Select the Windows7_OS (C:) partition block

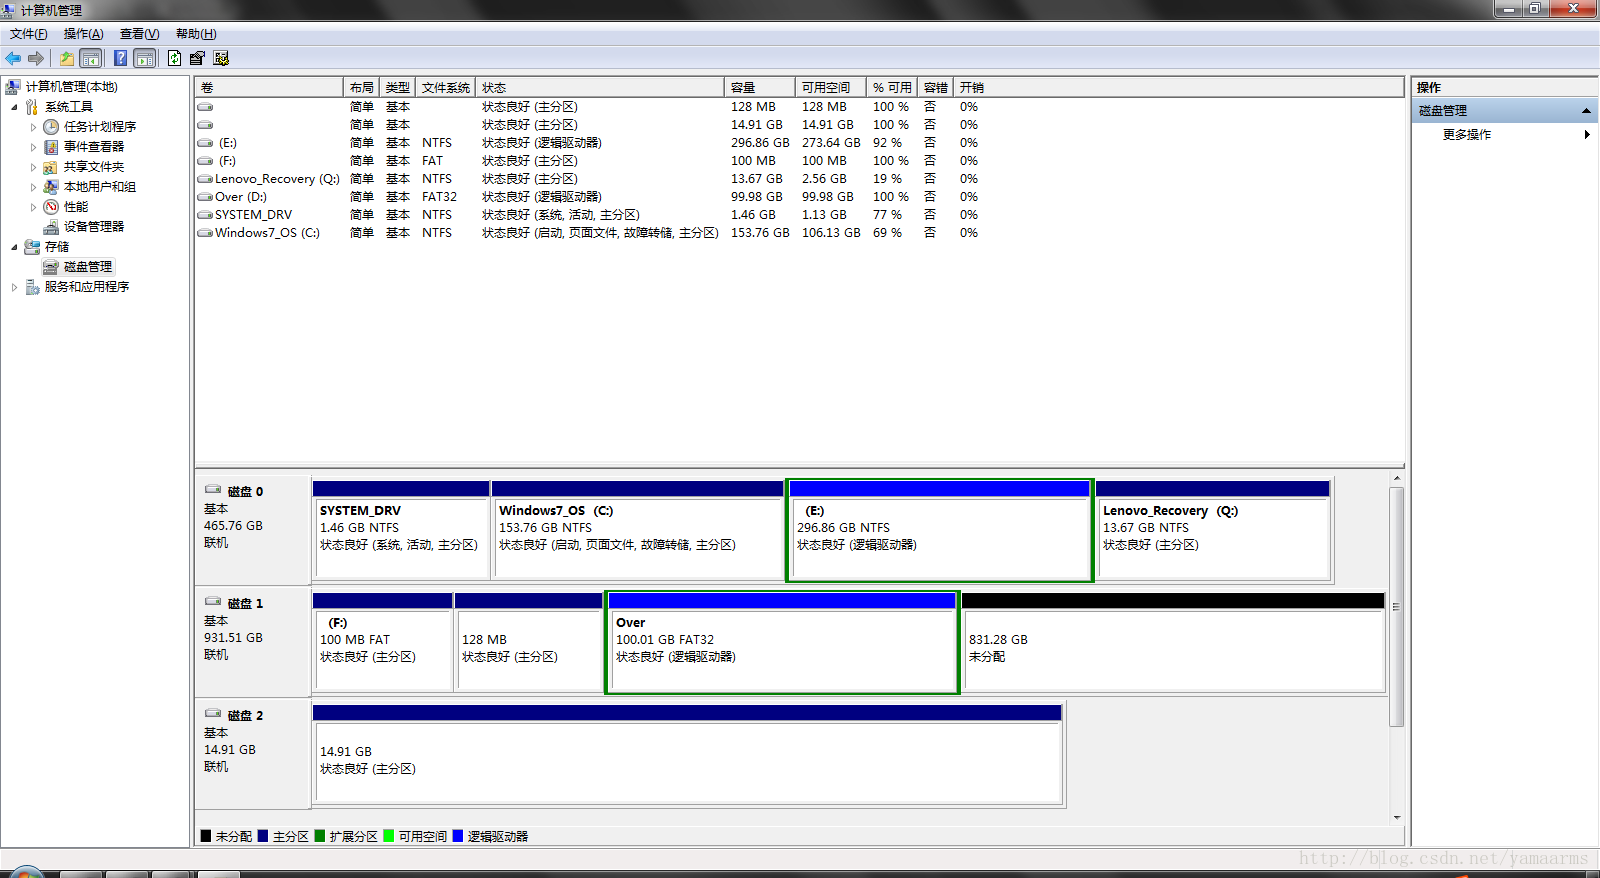point(638,530)
